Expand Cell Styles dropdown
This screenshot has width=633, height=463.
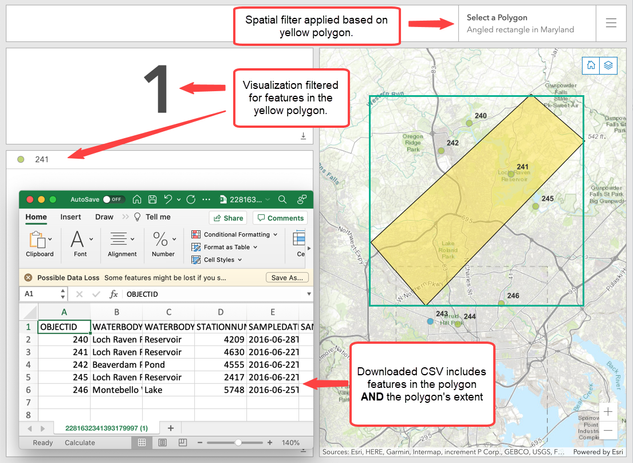click(240, 260)
